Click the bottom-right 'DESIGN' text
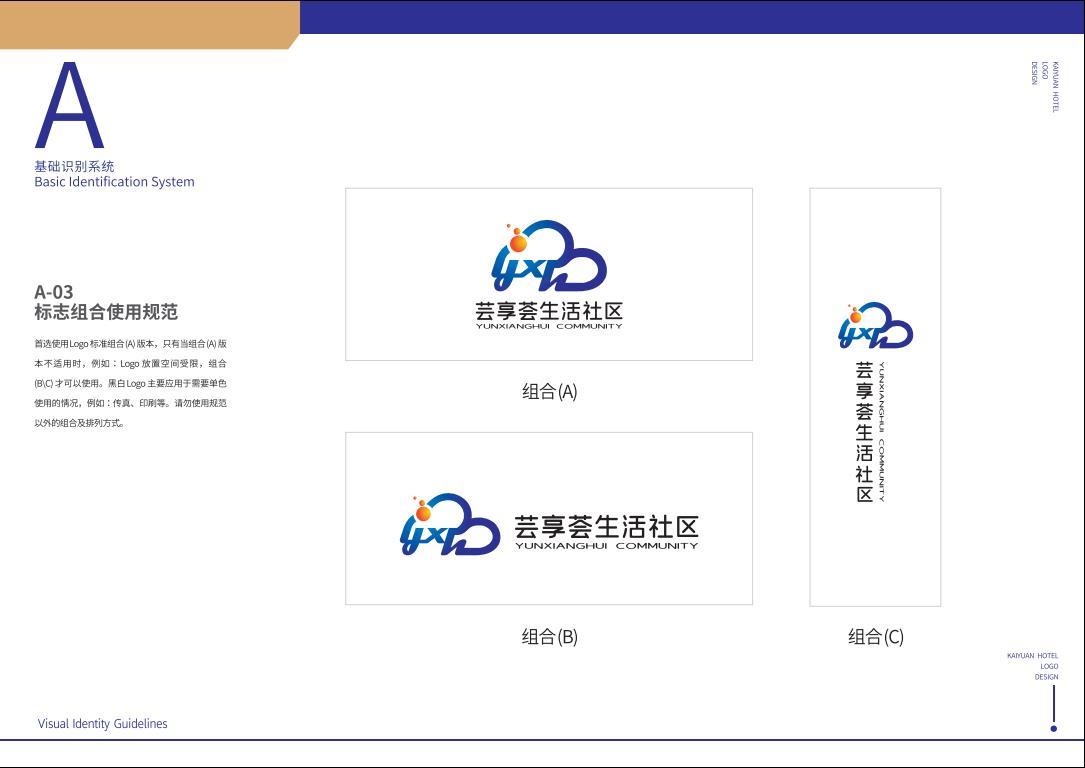Screen dimensions: 1085x768 click(1046, 677)
